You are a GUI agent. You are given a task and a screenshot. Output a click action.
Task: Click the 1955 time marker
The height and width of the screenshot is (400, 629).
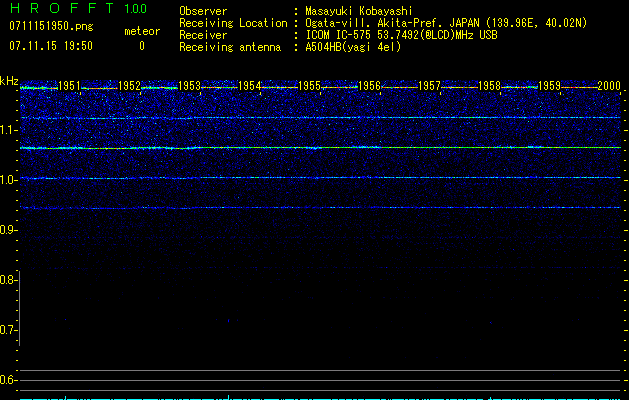pyautogui.click(x=310, y=87)
